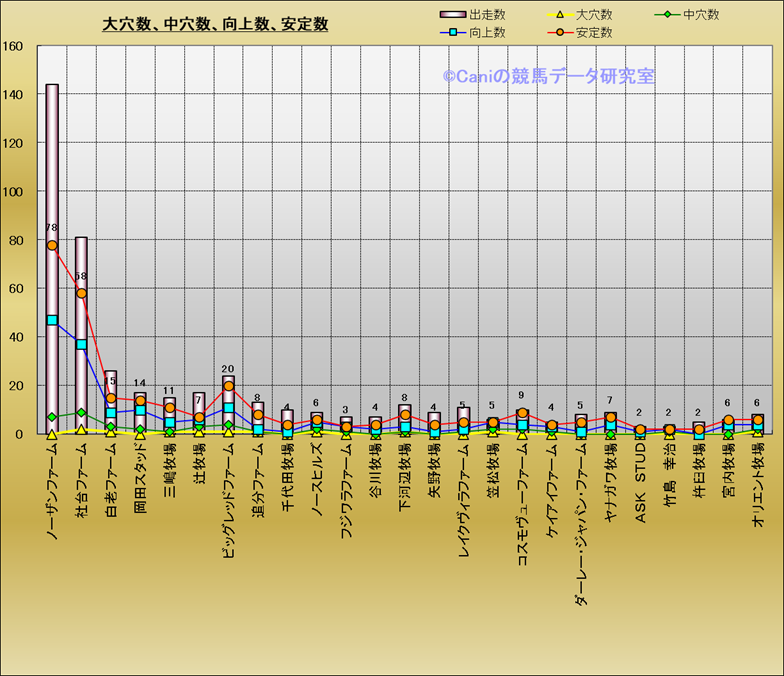Click the オリエント牧場 x-axis label
This screenshot has width=784, height=676.
pos(757,488)
